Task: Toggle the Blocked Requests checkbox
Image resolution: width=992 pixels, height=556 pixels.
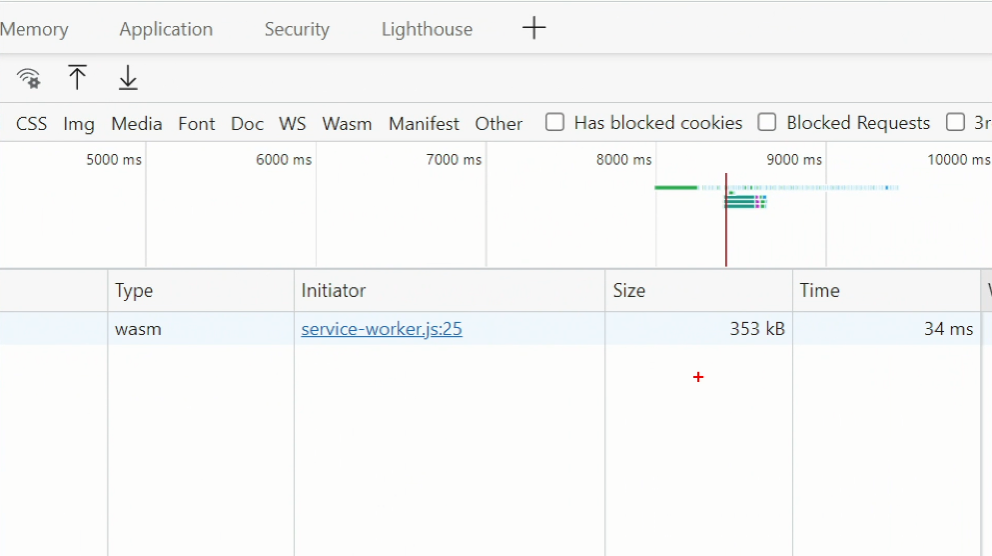Action: [x=767, y=122]
